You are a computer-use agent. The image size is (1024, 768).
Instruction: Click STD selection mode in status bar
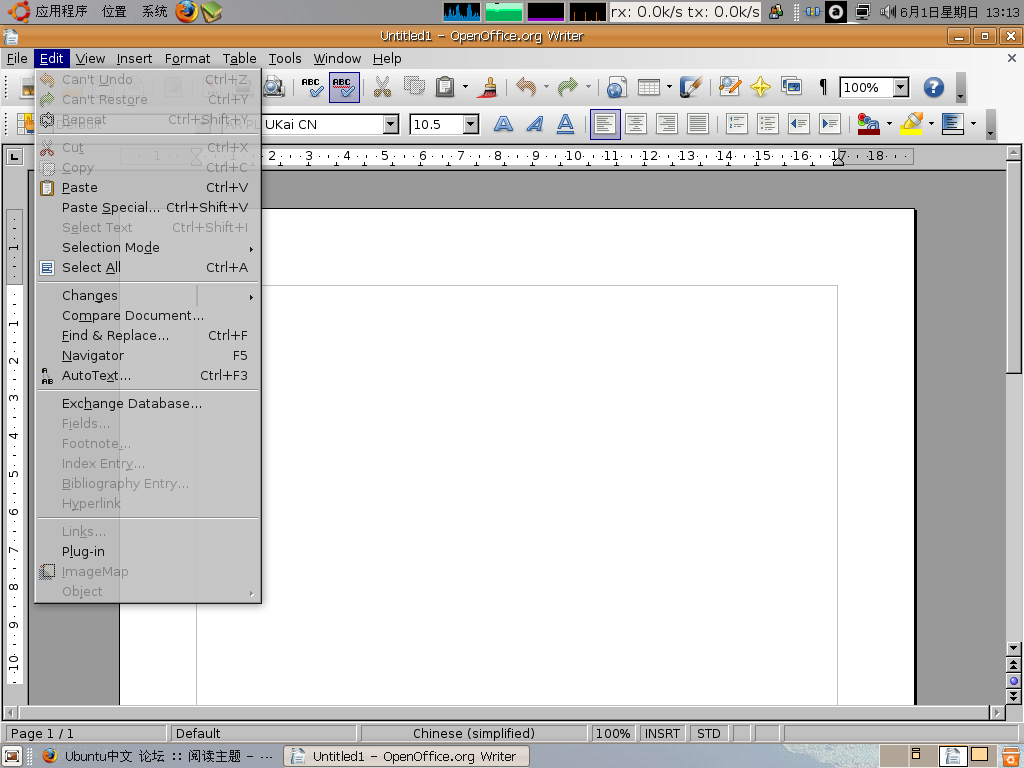point(709,733)
